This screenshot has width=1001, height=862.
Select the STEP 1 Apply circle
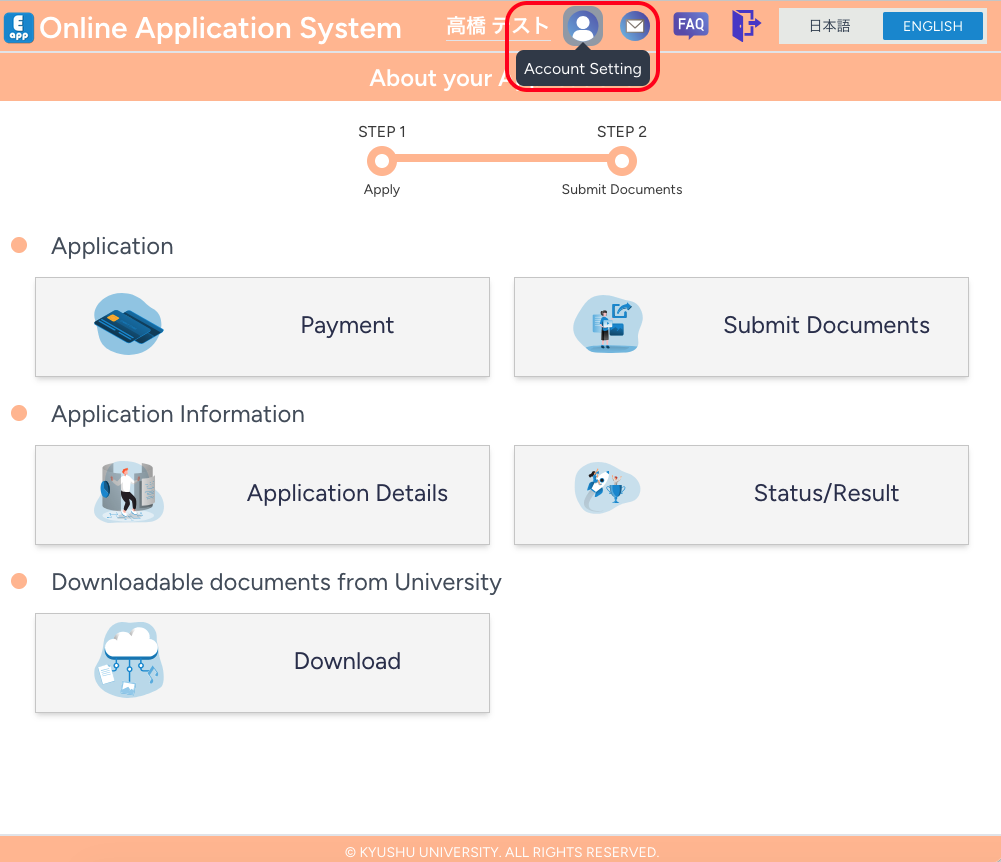(381, 160)
